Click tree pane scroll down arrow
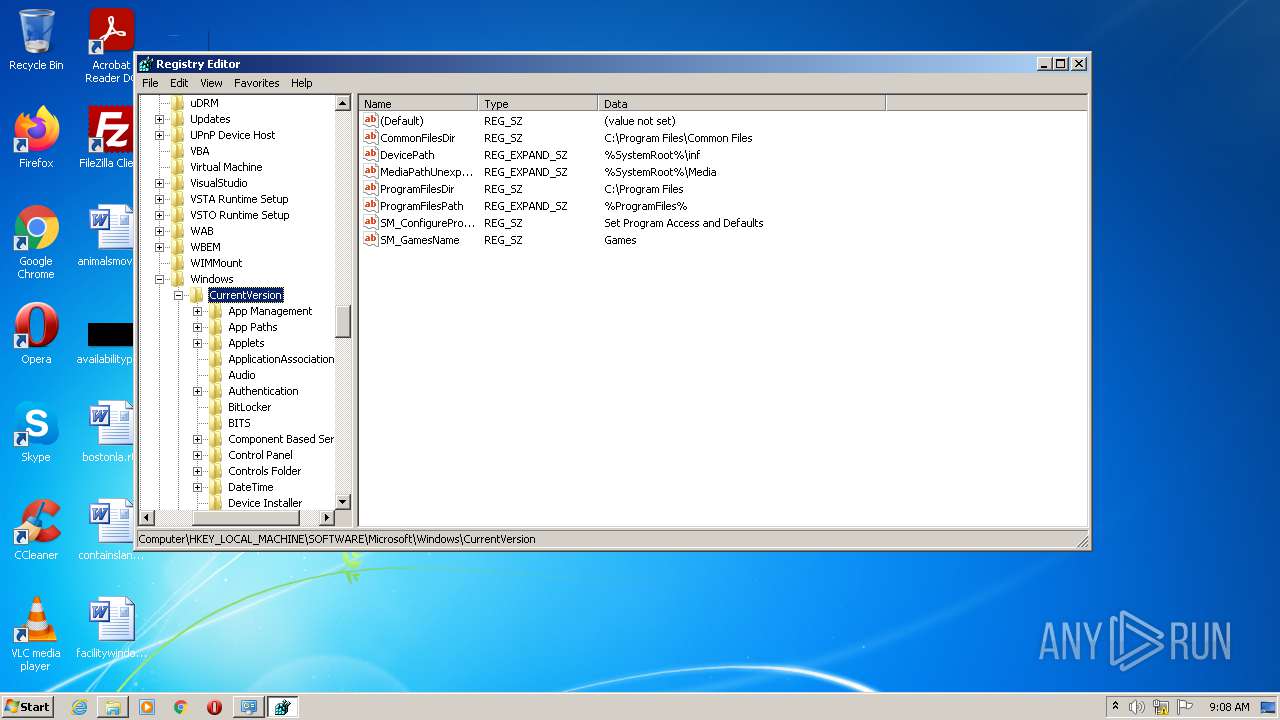This screenshot has height=720, width=1280. 343,502
